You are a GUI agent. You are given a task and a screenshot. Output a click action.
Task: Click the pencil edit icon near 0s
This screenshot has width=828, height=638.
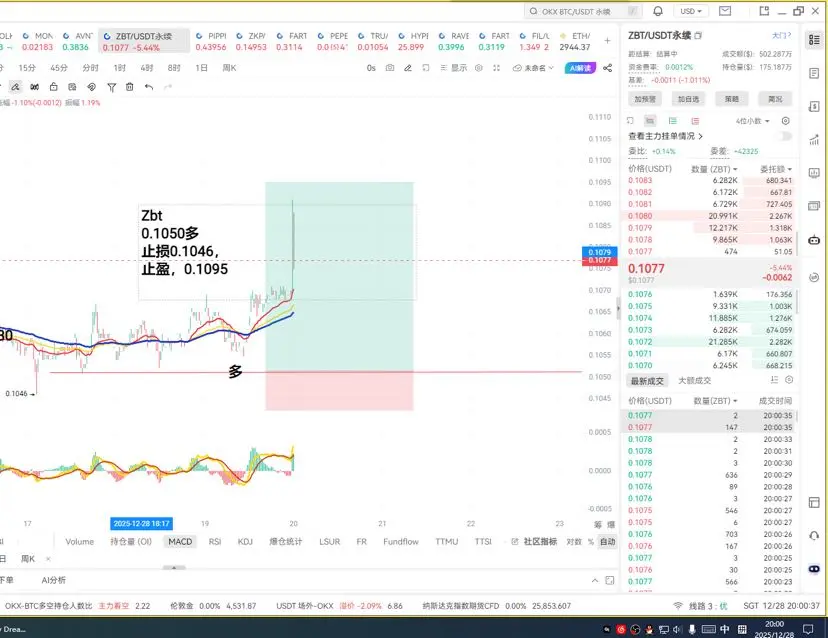pyautogui.click(x=408, y=68)
